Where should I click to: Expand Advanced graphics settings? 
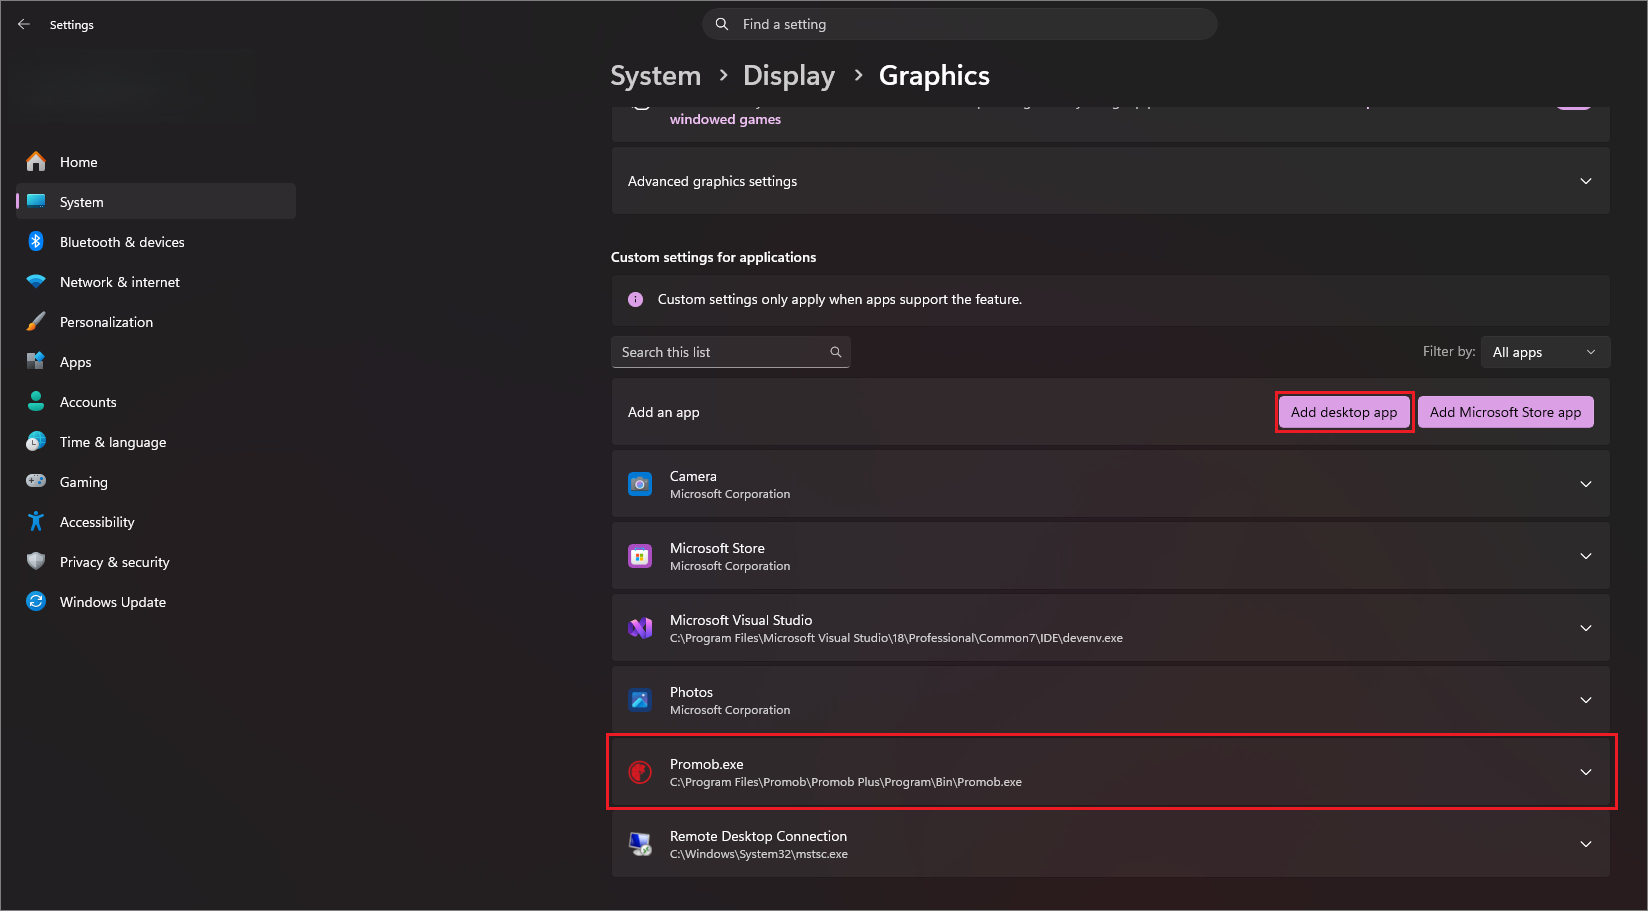pos(1110,181)
